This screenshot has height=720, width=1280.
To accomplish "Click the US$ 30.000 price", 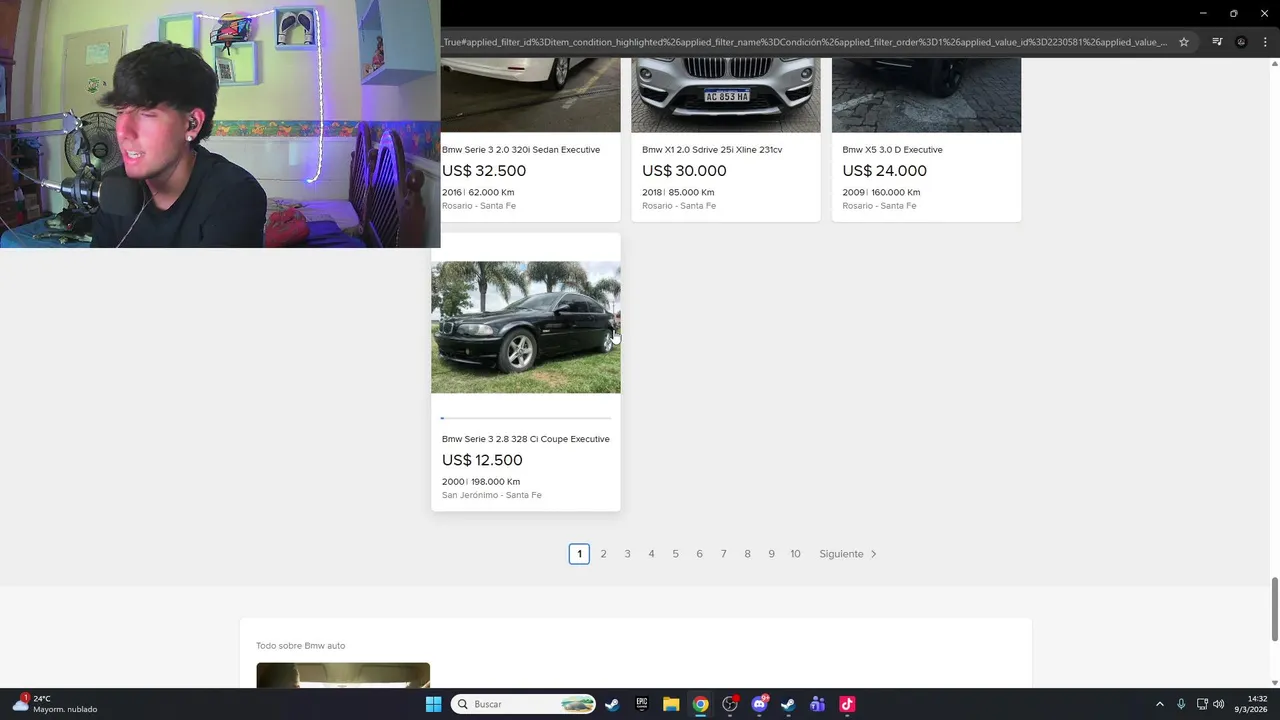I will (684, 171).
